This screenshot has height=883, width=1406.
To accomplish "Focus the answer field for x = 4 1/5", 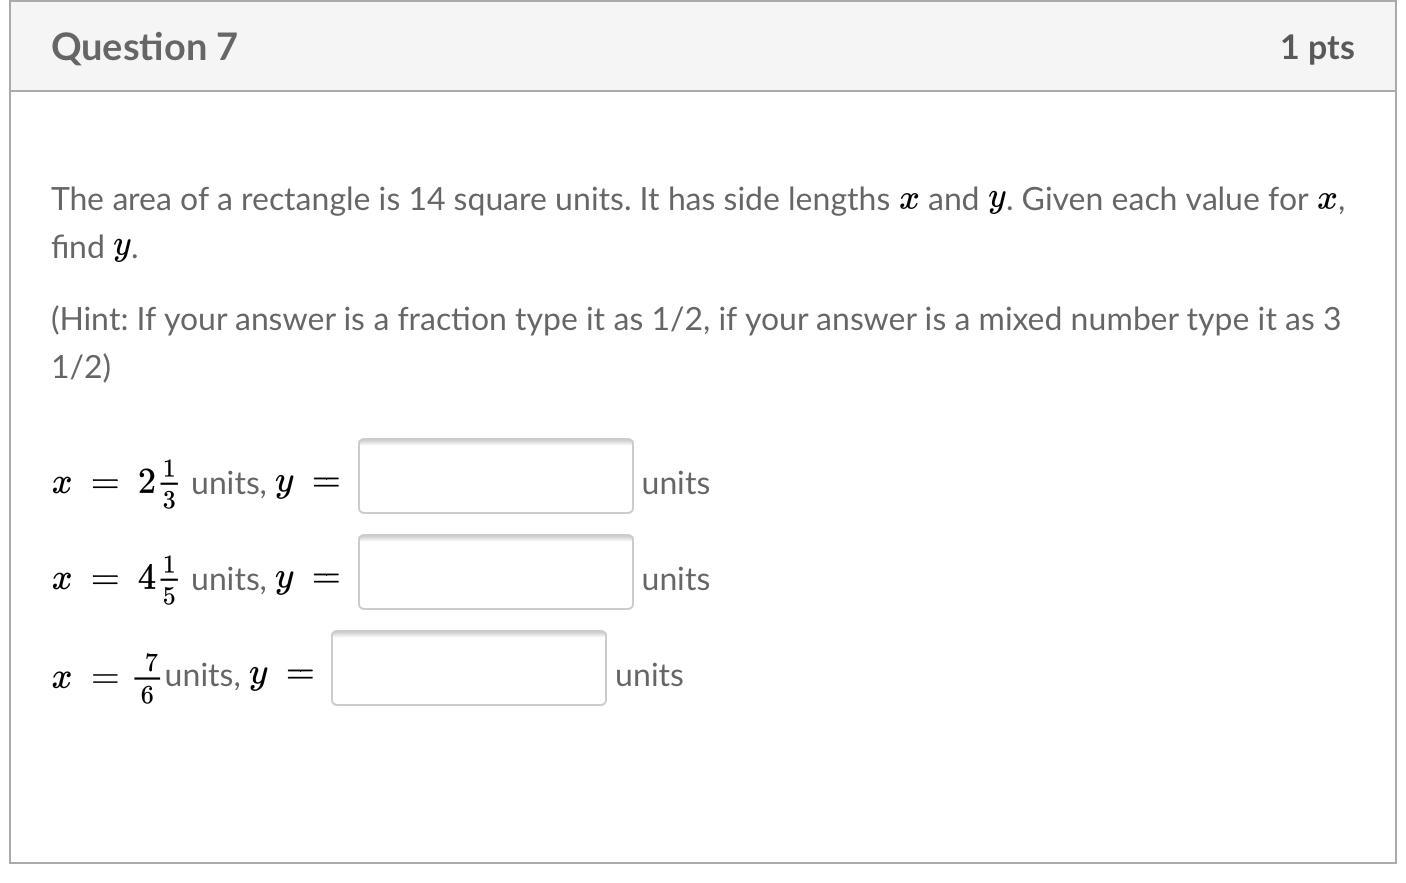I will 495,572.
